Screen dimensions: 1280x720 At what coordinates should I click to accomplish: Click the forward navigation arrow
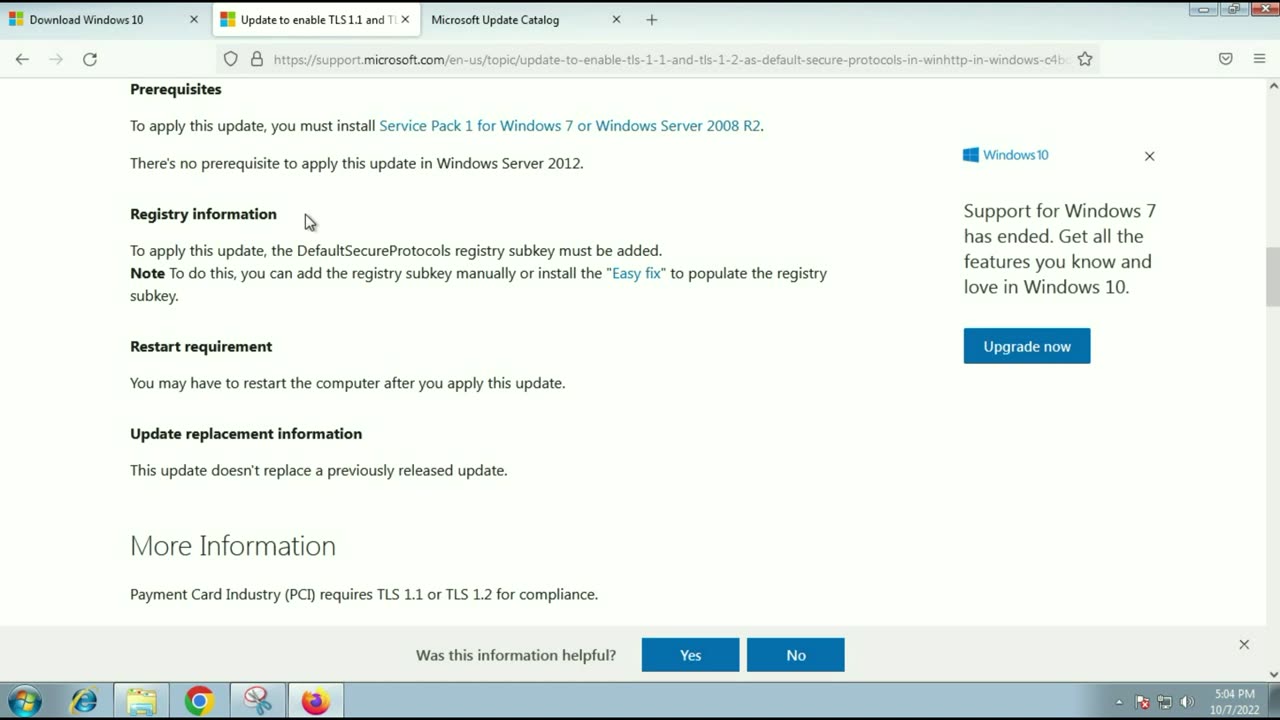(56, 59)
